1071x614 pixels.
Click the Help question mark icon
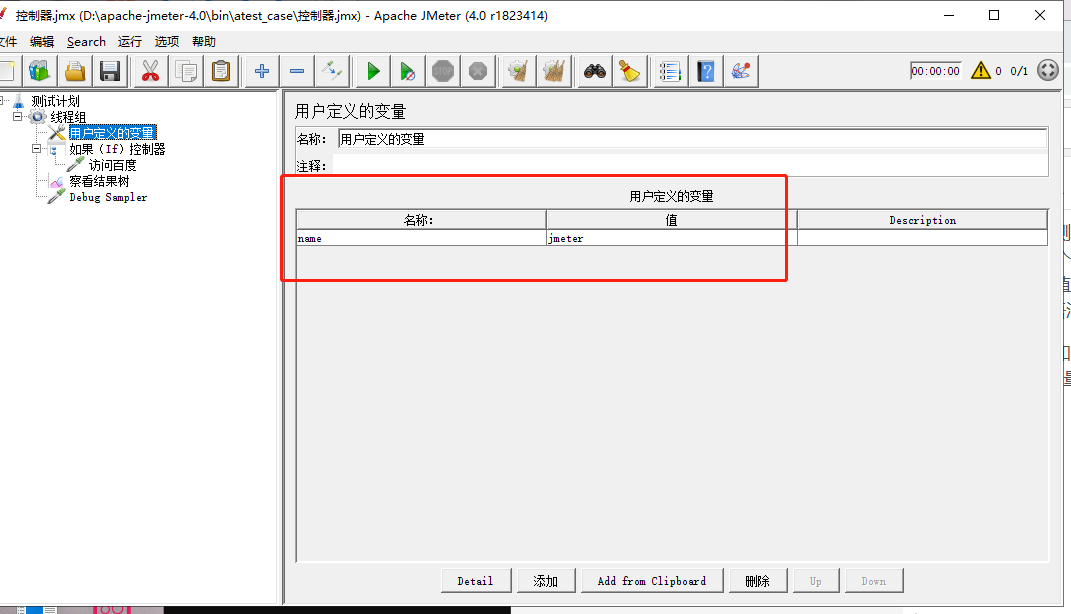704,70
